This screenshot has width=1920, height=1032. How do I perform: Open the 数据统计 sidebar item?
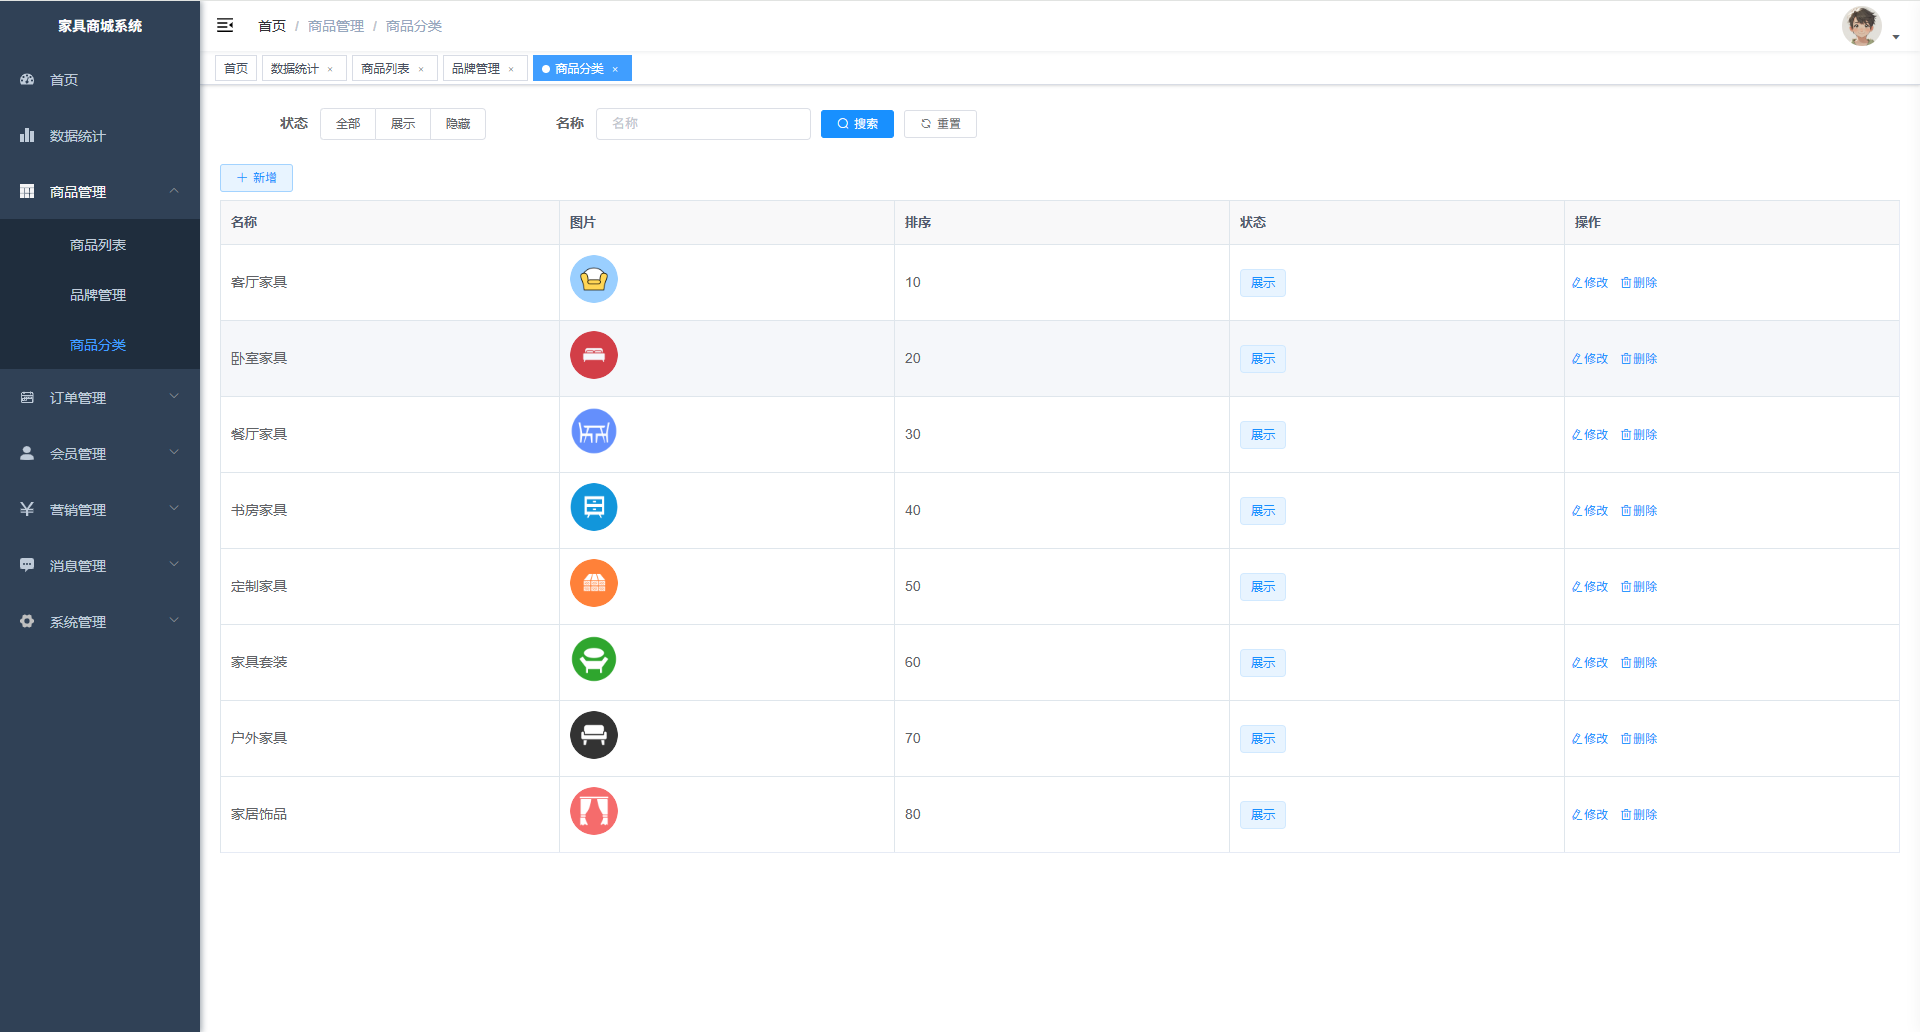(x=78, y=136)
